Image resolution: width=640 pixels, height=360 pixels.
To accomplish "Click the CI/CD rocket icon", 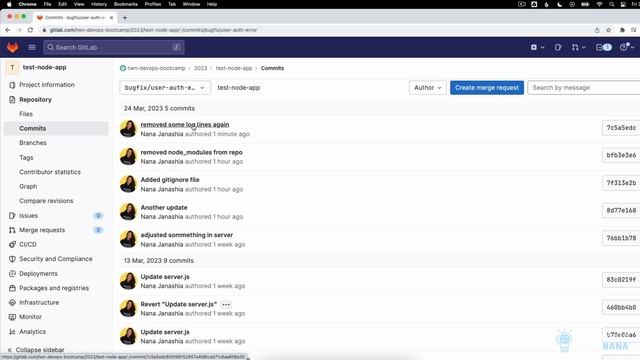I will [x=12, y=244].
